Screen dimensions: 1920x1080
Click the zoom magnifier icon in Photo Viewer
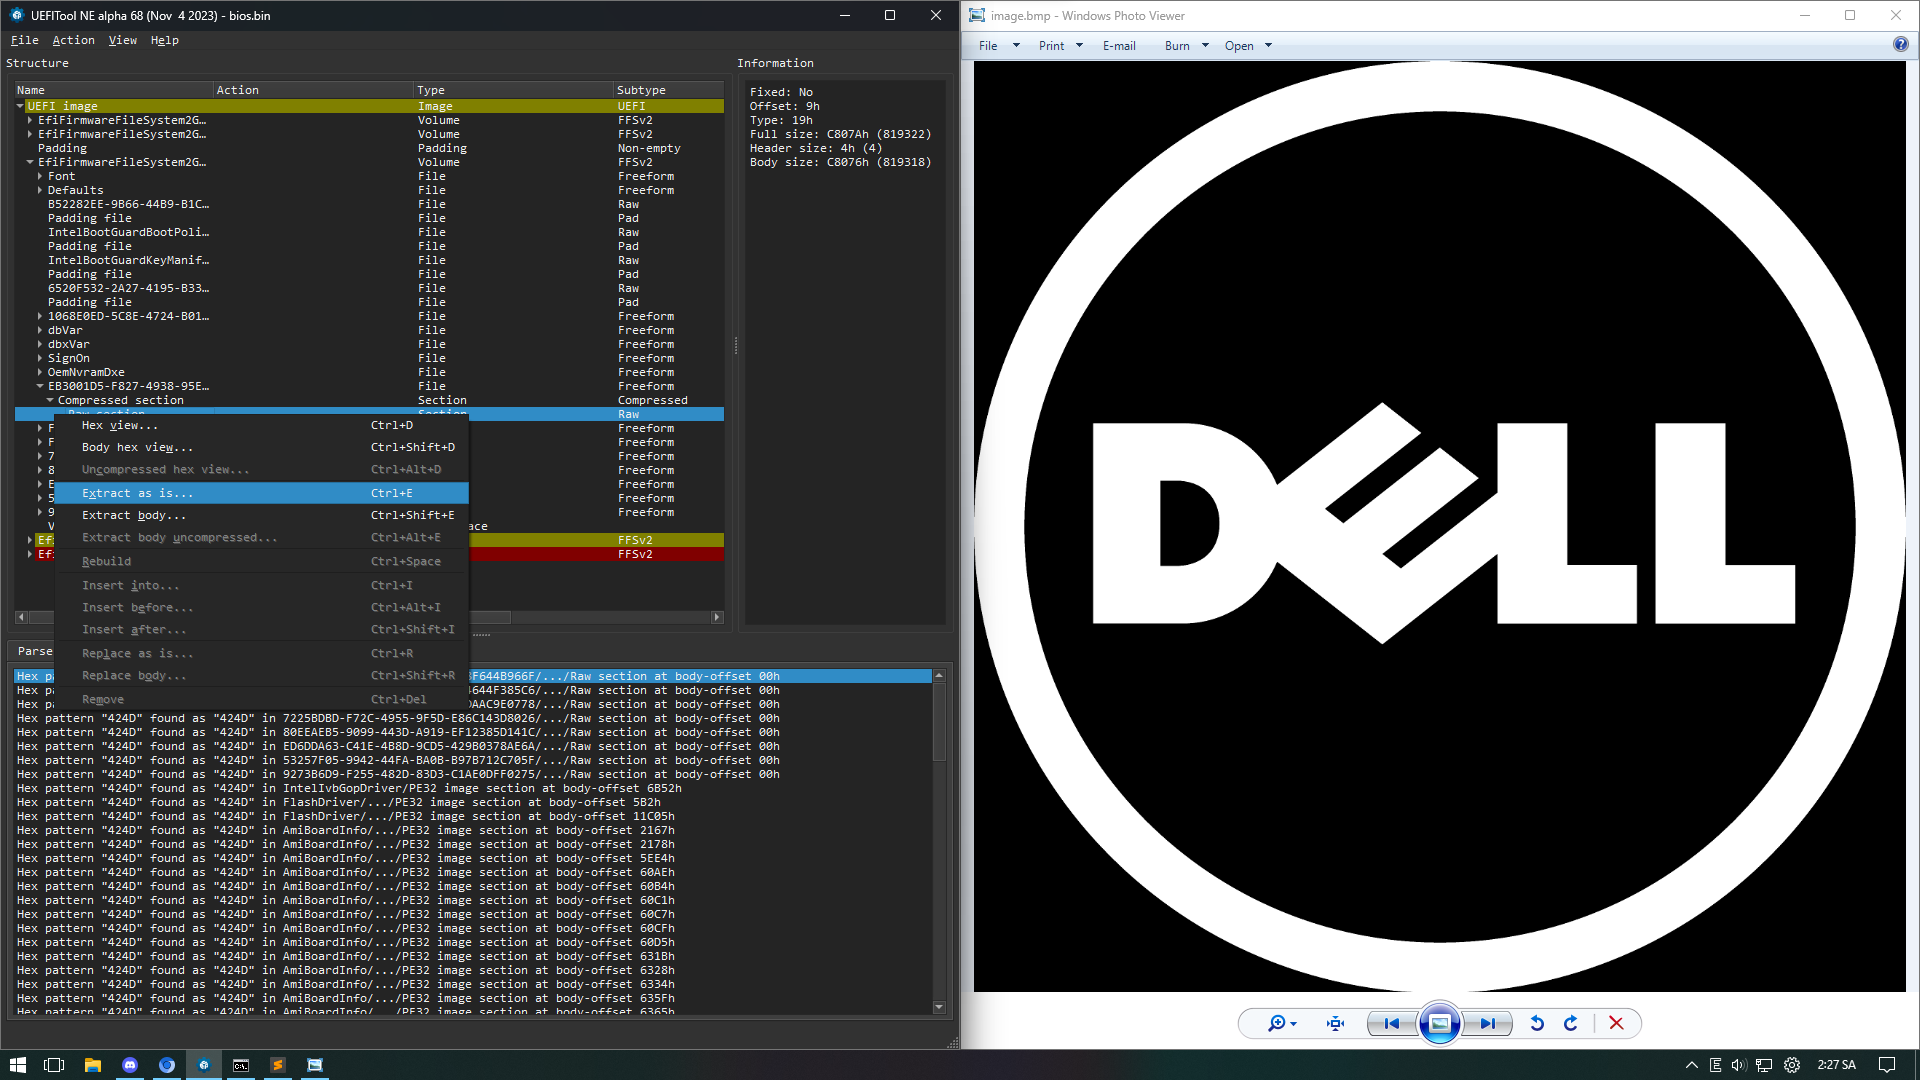pyautogui.click(x=1277, y=1023)
